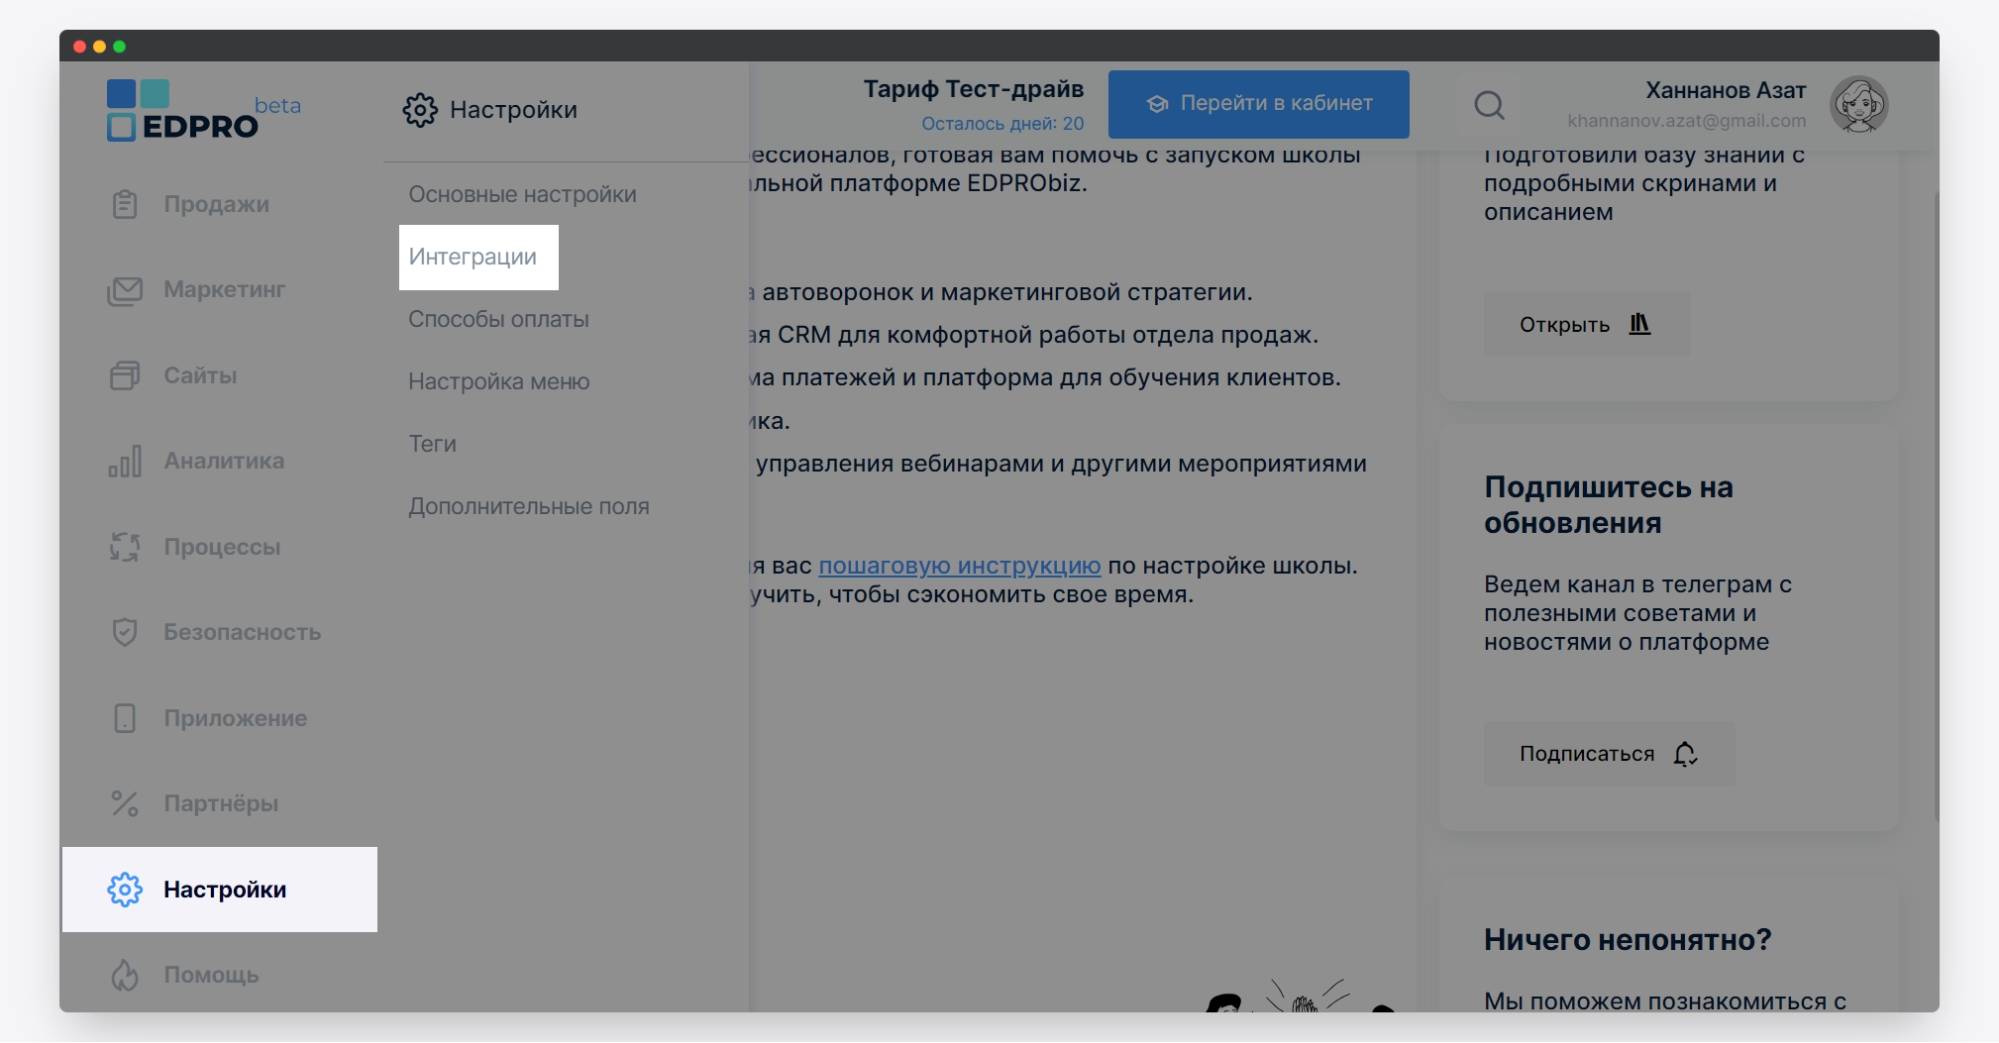Image resolution: width=1999 pixels, height=1043 pixels.
Task: Click the search magnifier icon
Action: (1489, 105)
